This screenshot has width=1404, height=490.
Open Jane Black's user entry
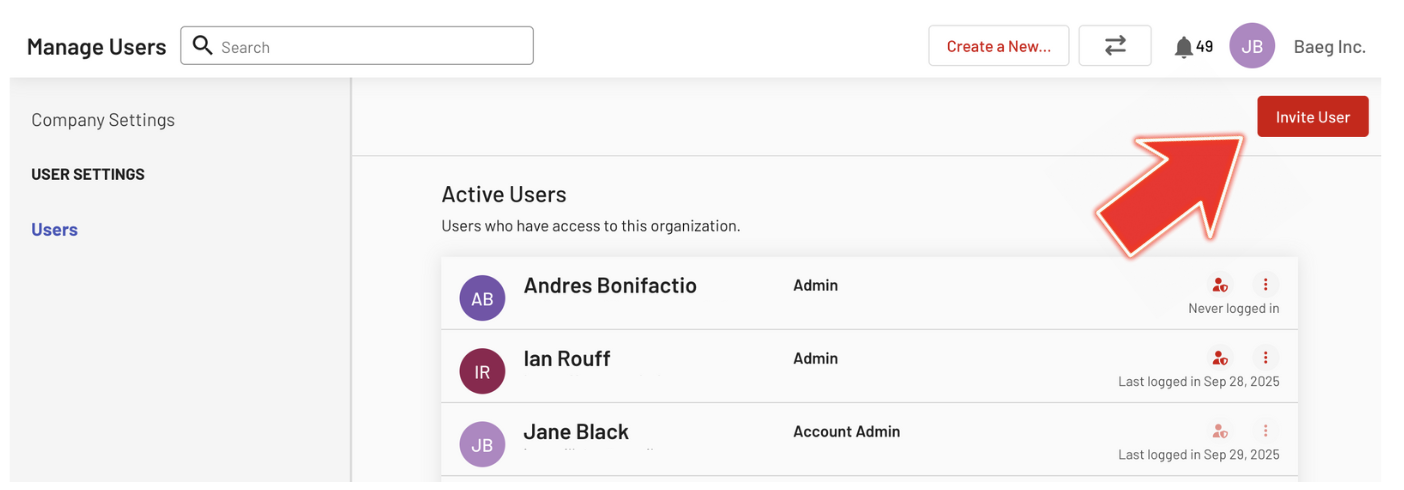(576, 432)
